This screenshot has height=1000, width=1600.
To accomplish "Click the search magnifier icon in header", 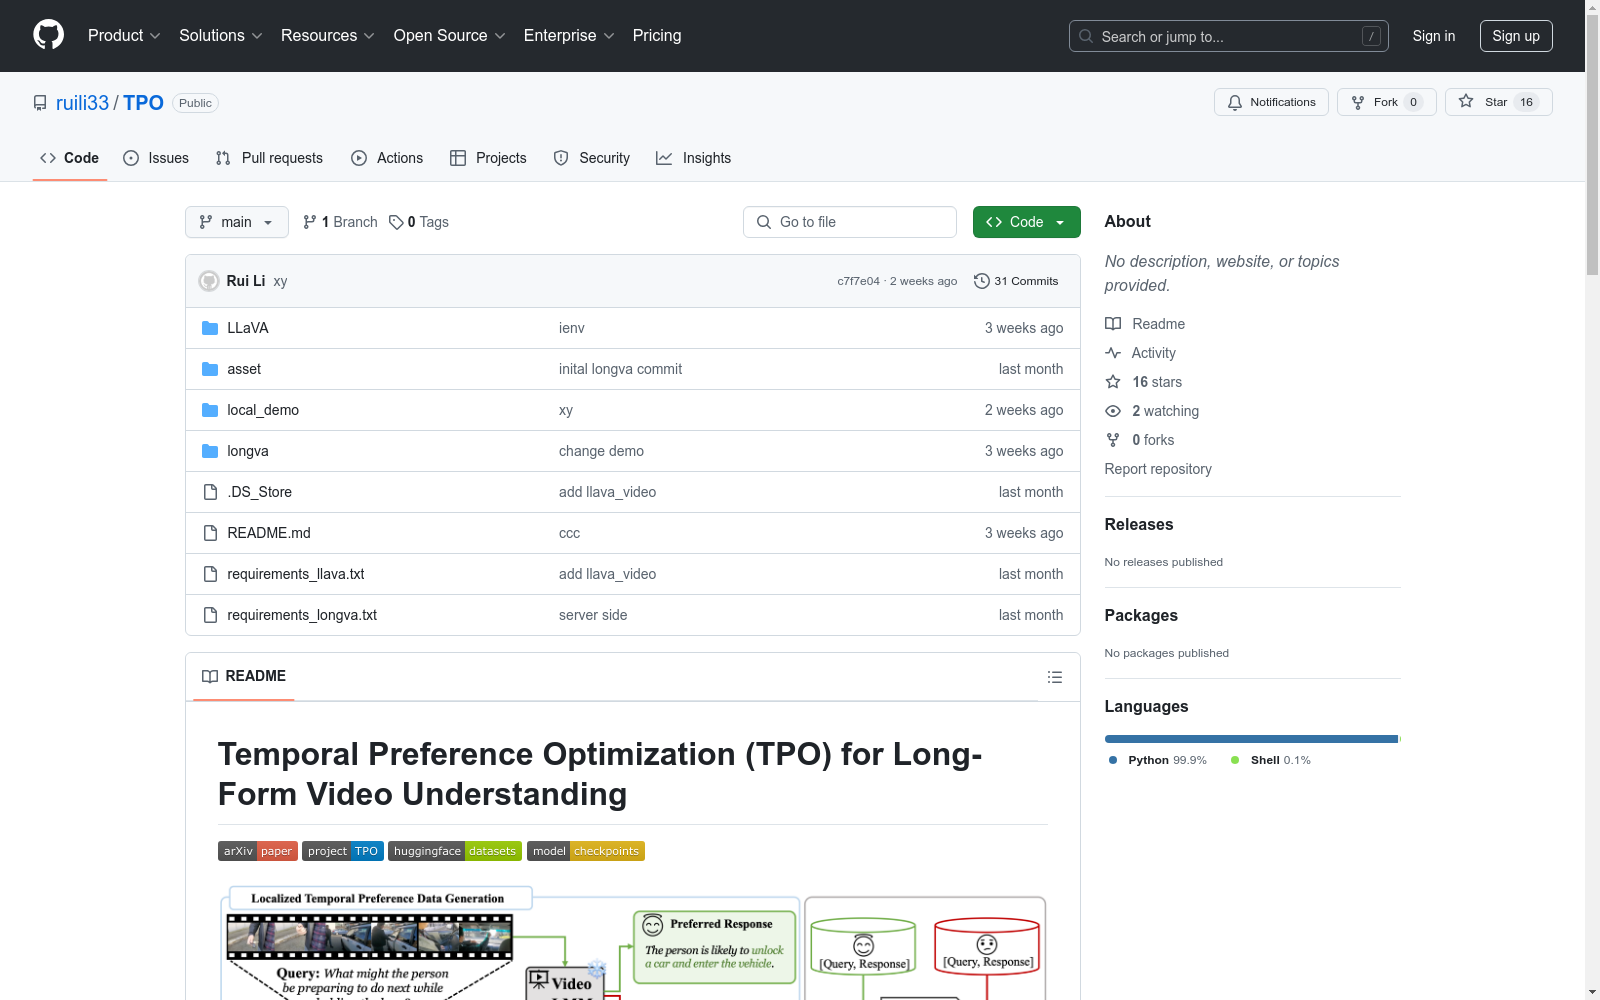I will (1086, 36).
